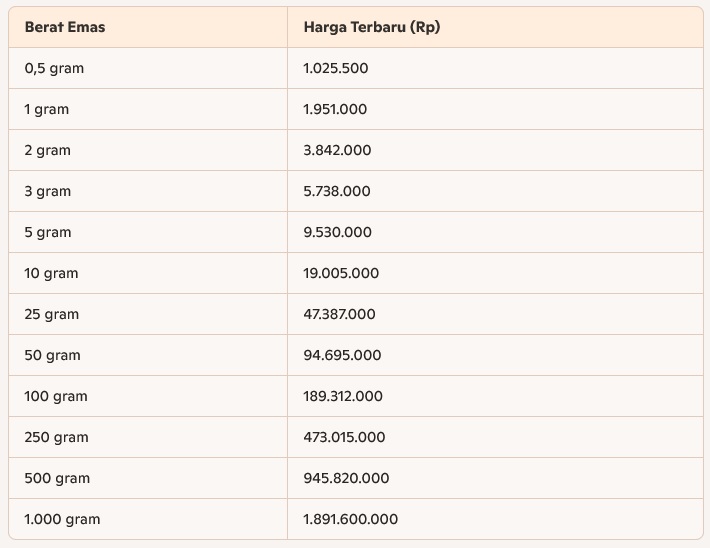Click the price 19.005.000

(x=341, y=273)
